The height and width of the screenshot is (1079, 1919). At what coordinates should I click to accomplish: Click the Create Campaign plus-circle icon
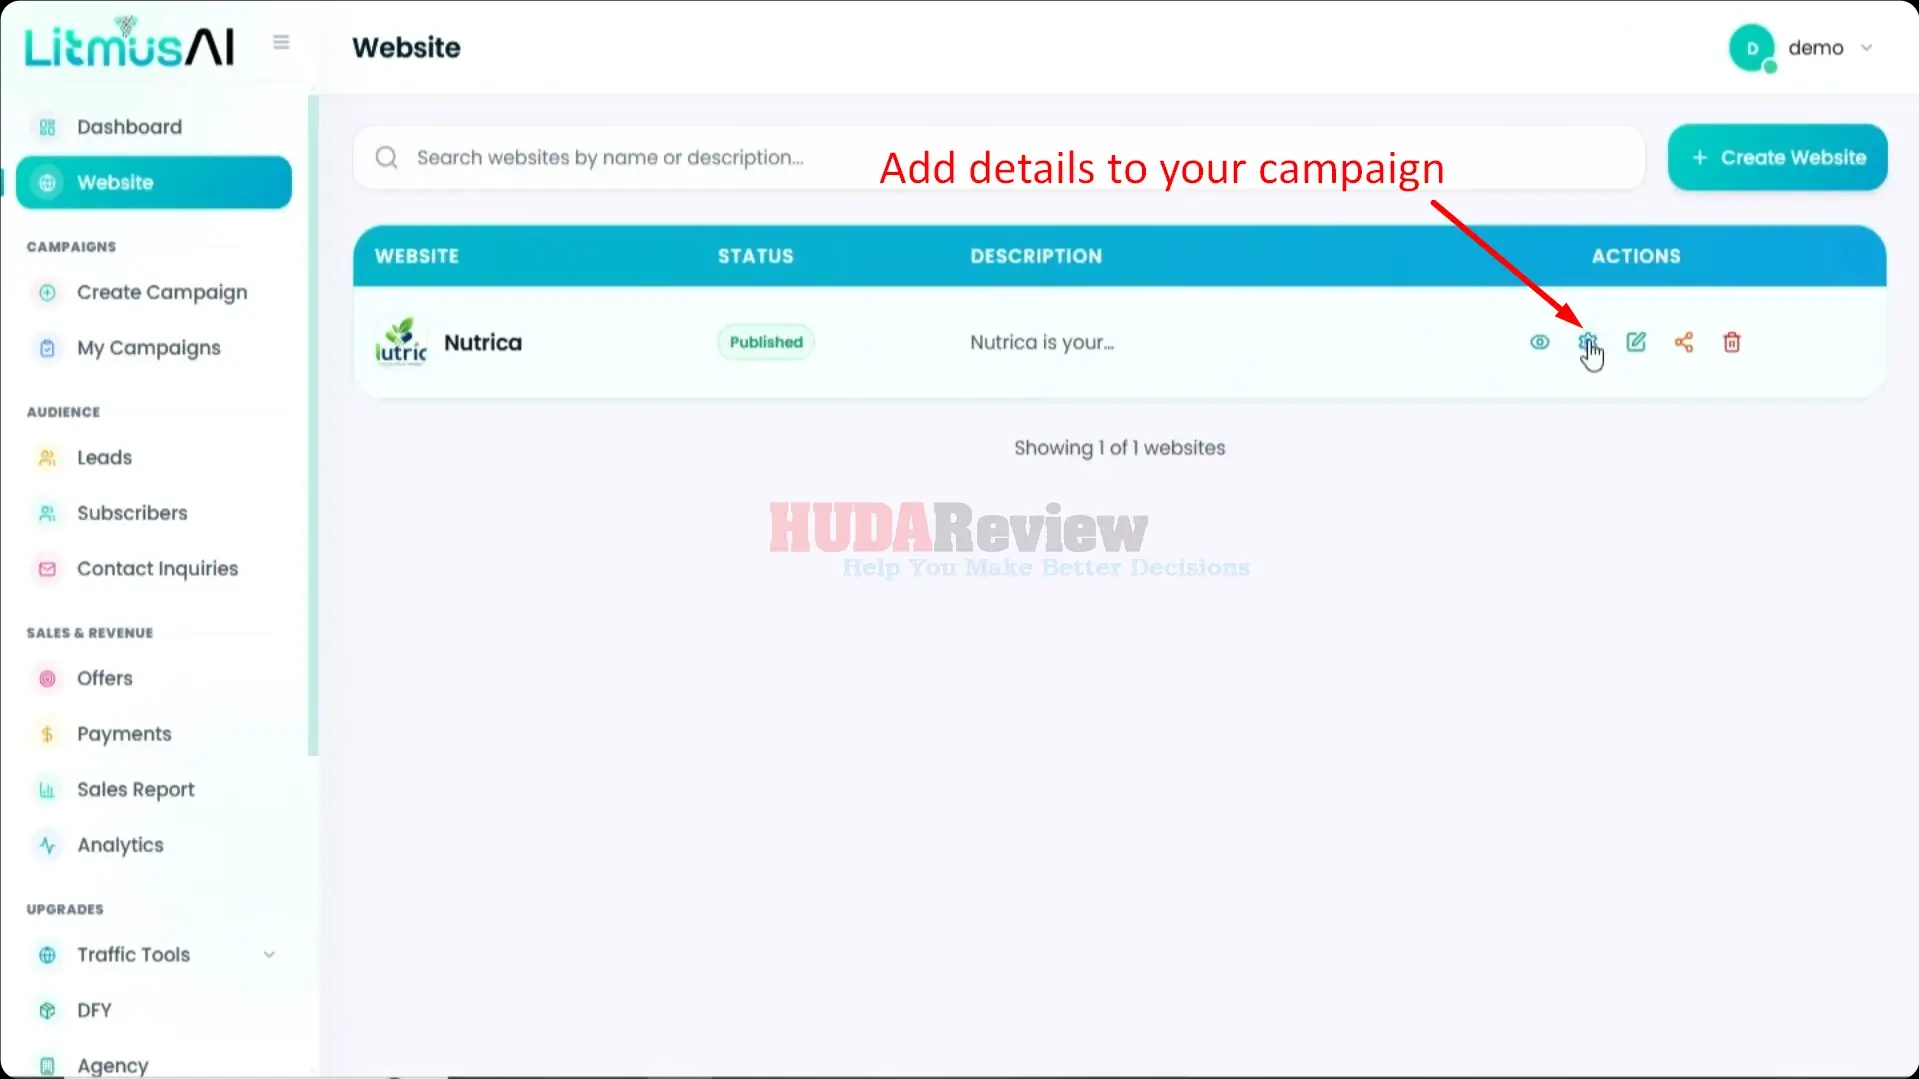point(47,292)
